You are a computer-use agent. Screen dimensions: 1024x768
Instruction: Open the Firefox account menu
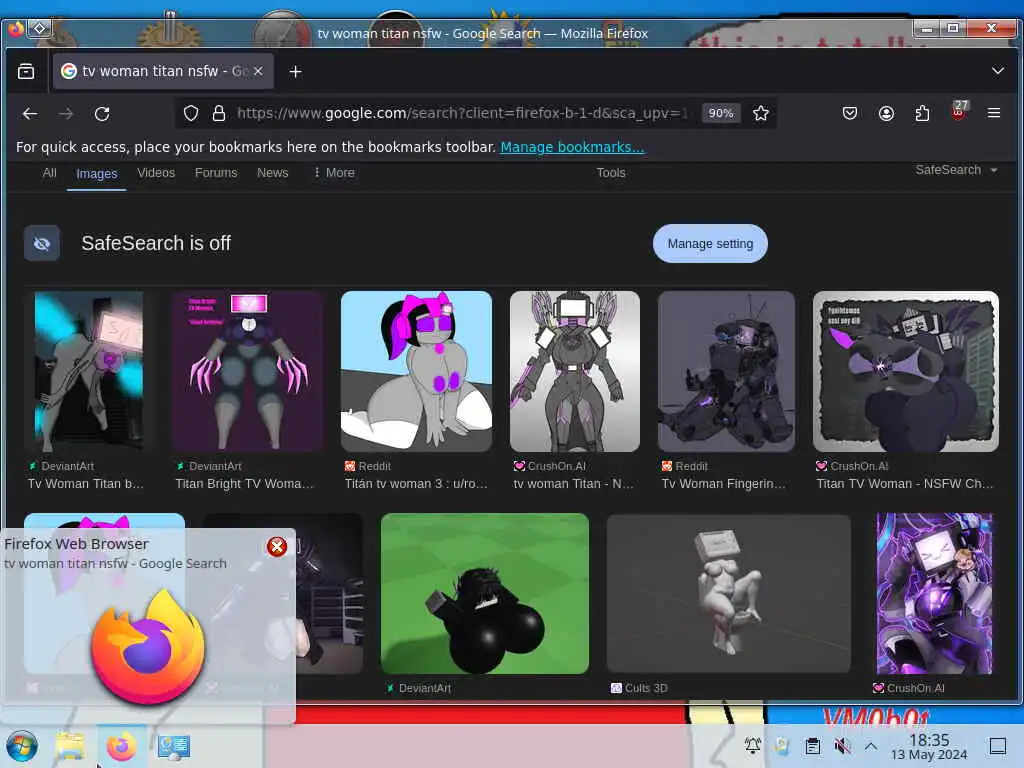pos(886,113)
